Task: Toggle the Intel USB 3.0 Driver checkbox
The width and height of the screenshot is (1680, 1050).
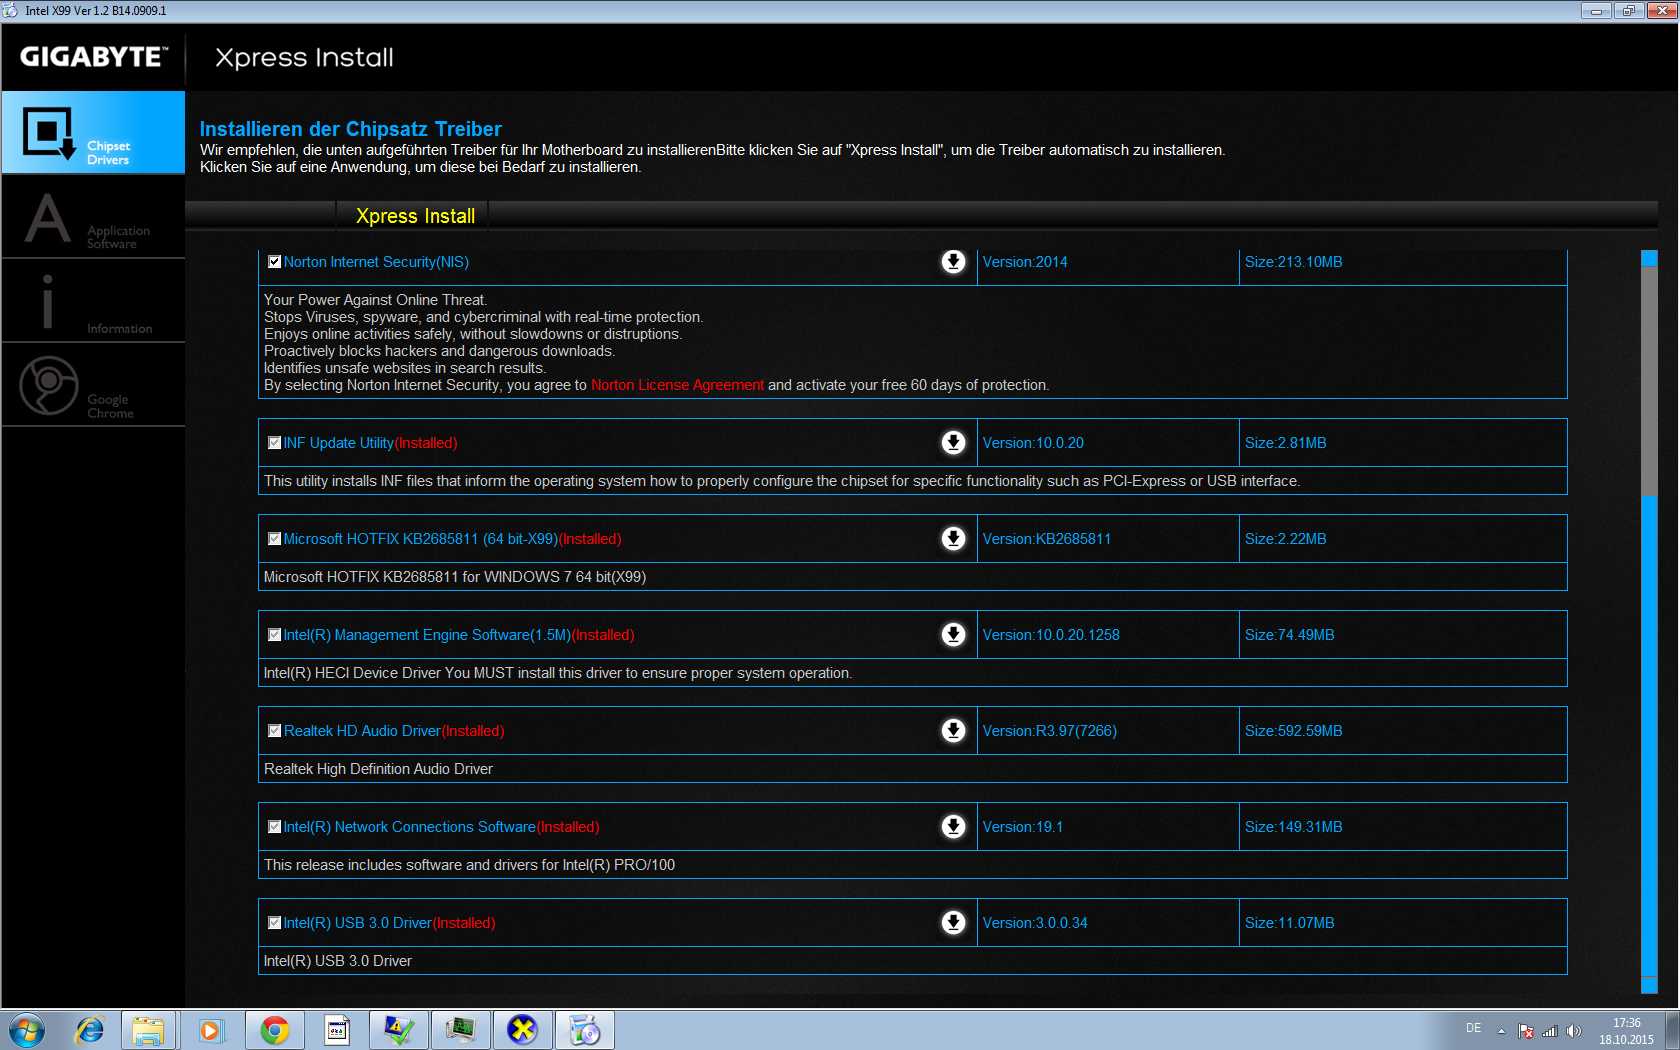Action: 274,923
